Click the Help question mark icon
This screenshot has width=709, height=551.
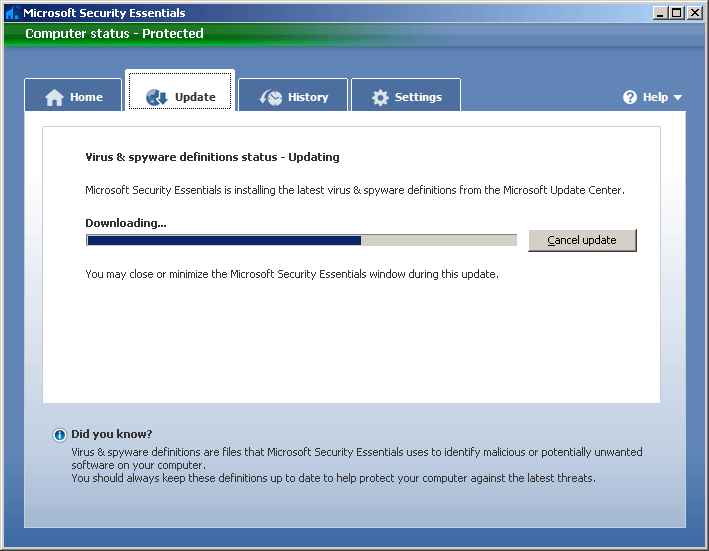pos(630,97)
